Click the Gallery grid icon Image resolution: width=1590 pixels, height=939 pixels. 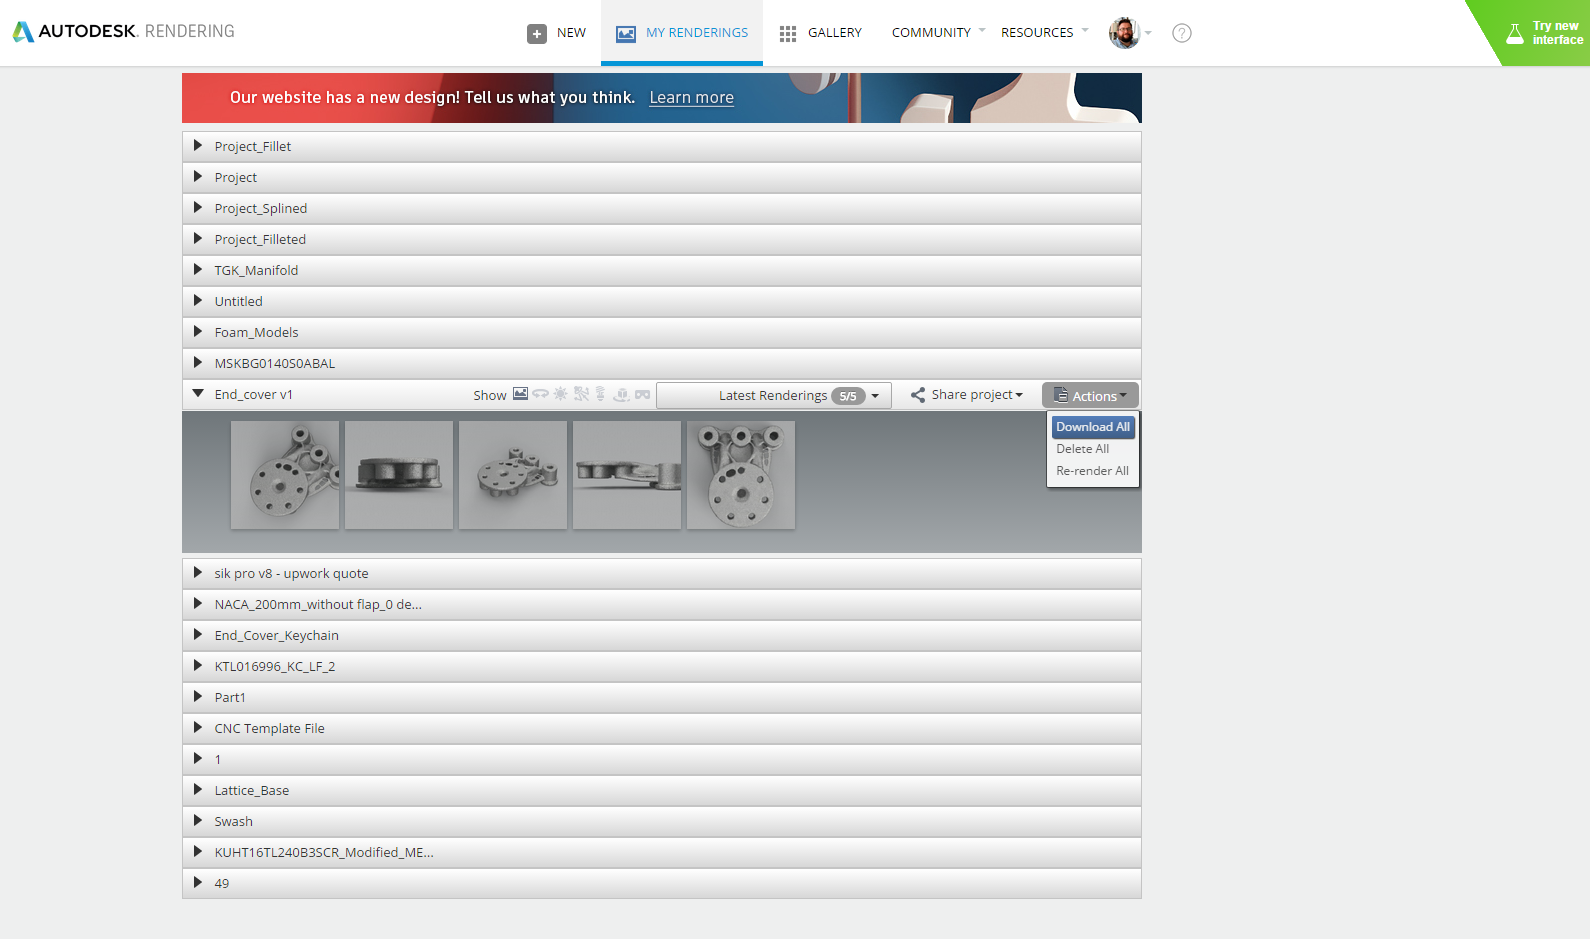tap(788, 34)
